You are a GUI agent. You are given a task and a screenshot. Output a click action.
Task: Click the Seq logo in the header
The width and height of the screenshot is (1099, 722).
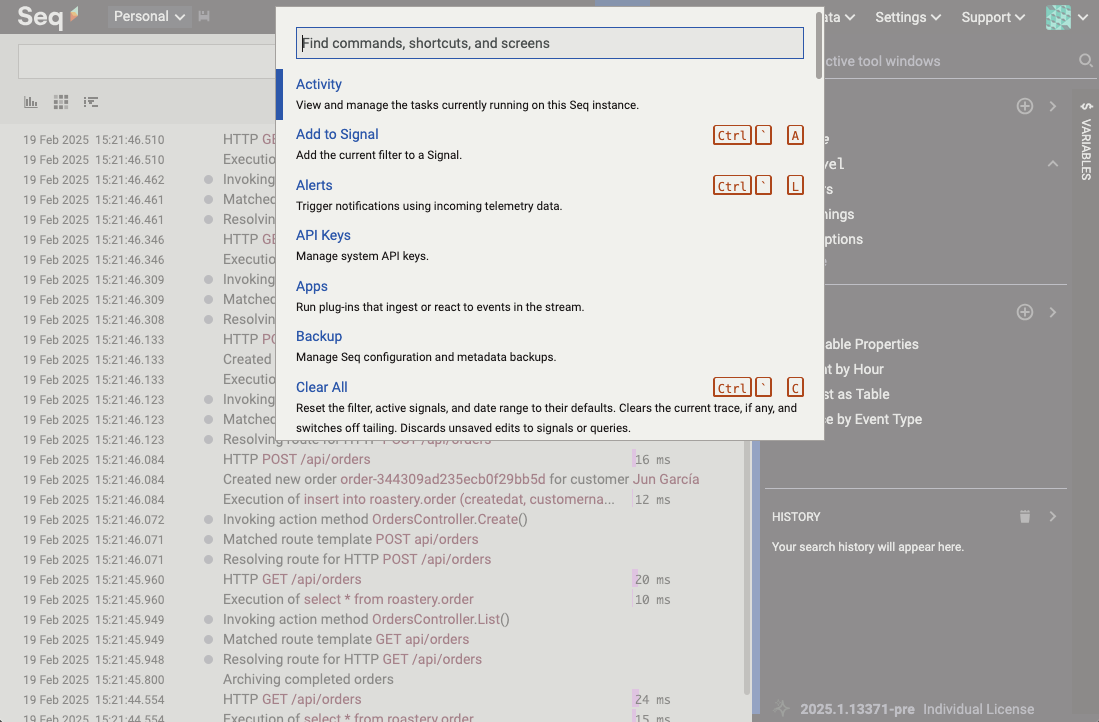(x=48, y=16)
